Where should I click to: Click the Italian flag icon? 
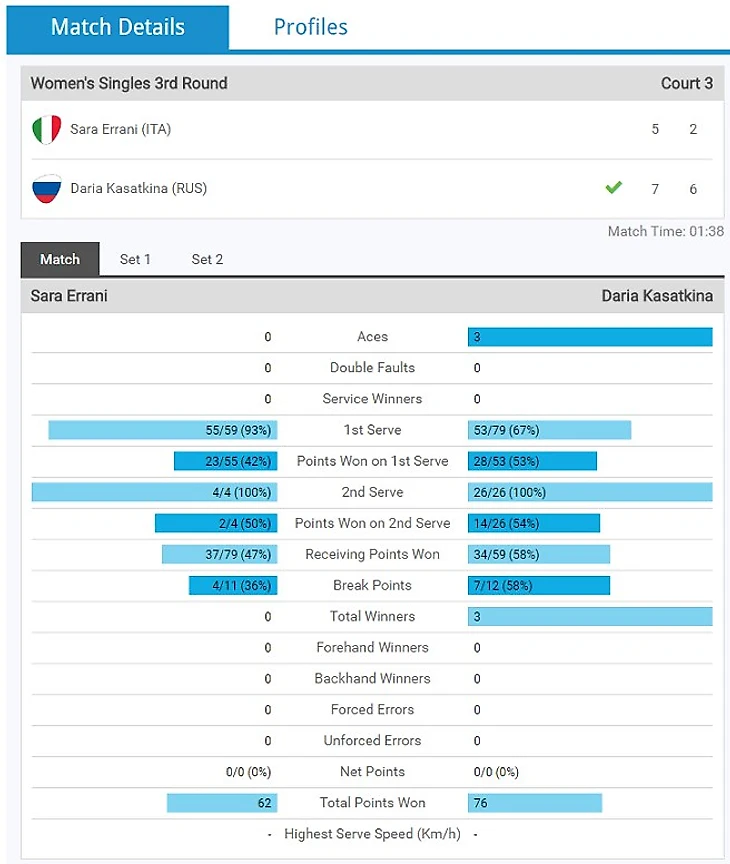[x=46, y=130]
